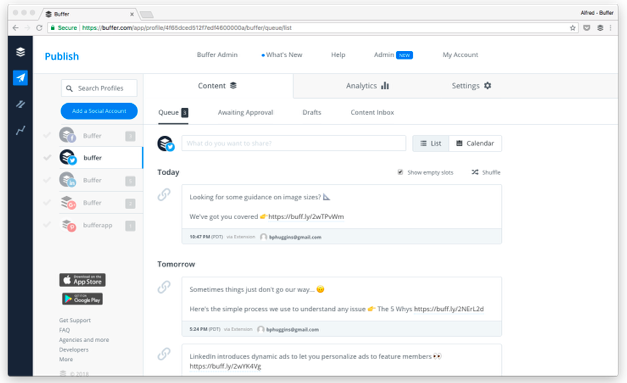The image size is (627, 383).
Task: Click the browser address bar URL
Action: click(x=186, y=28)
